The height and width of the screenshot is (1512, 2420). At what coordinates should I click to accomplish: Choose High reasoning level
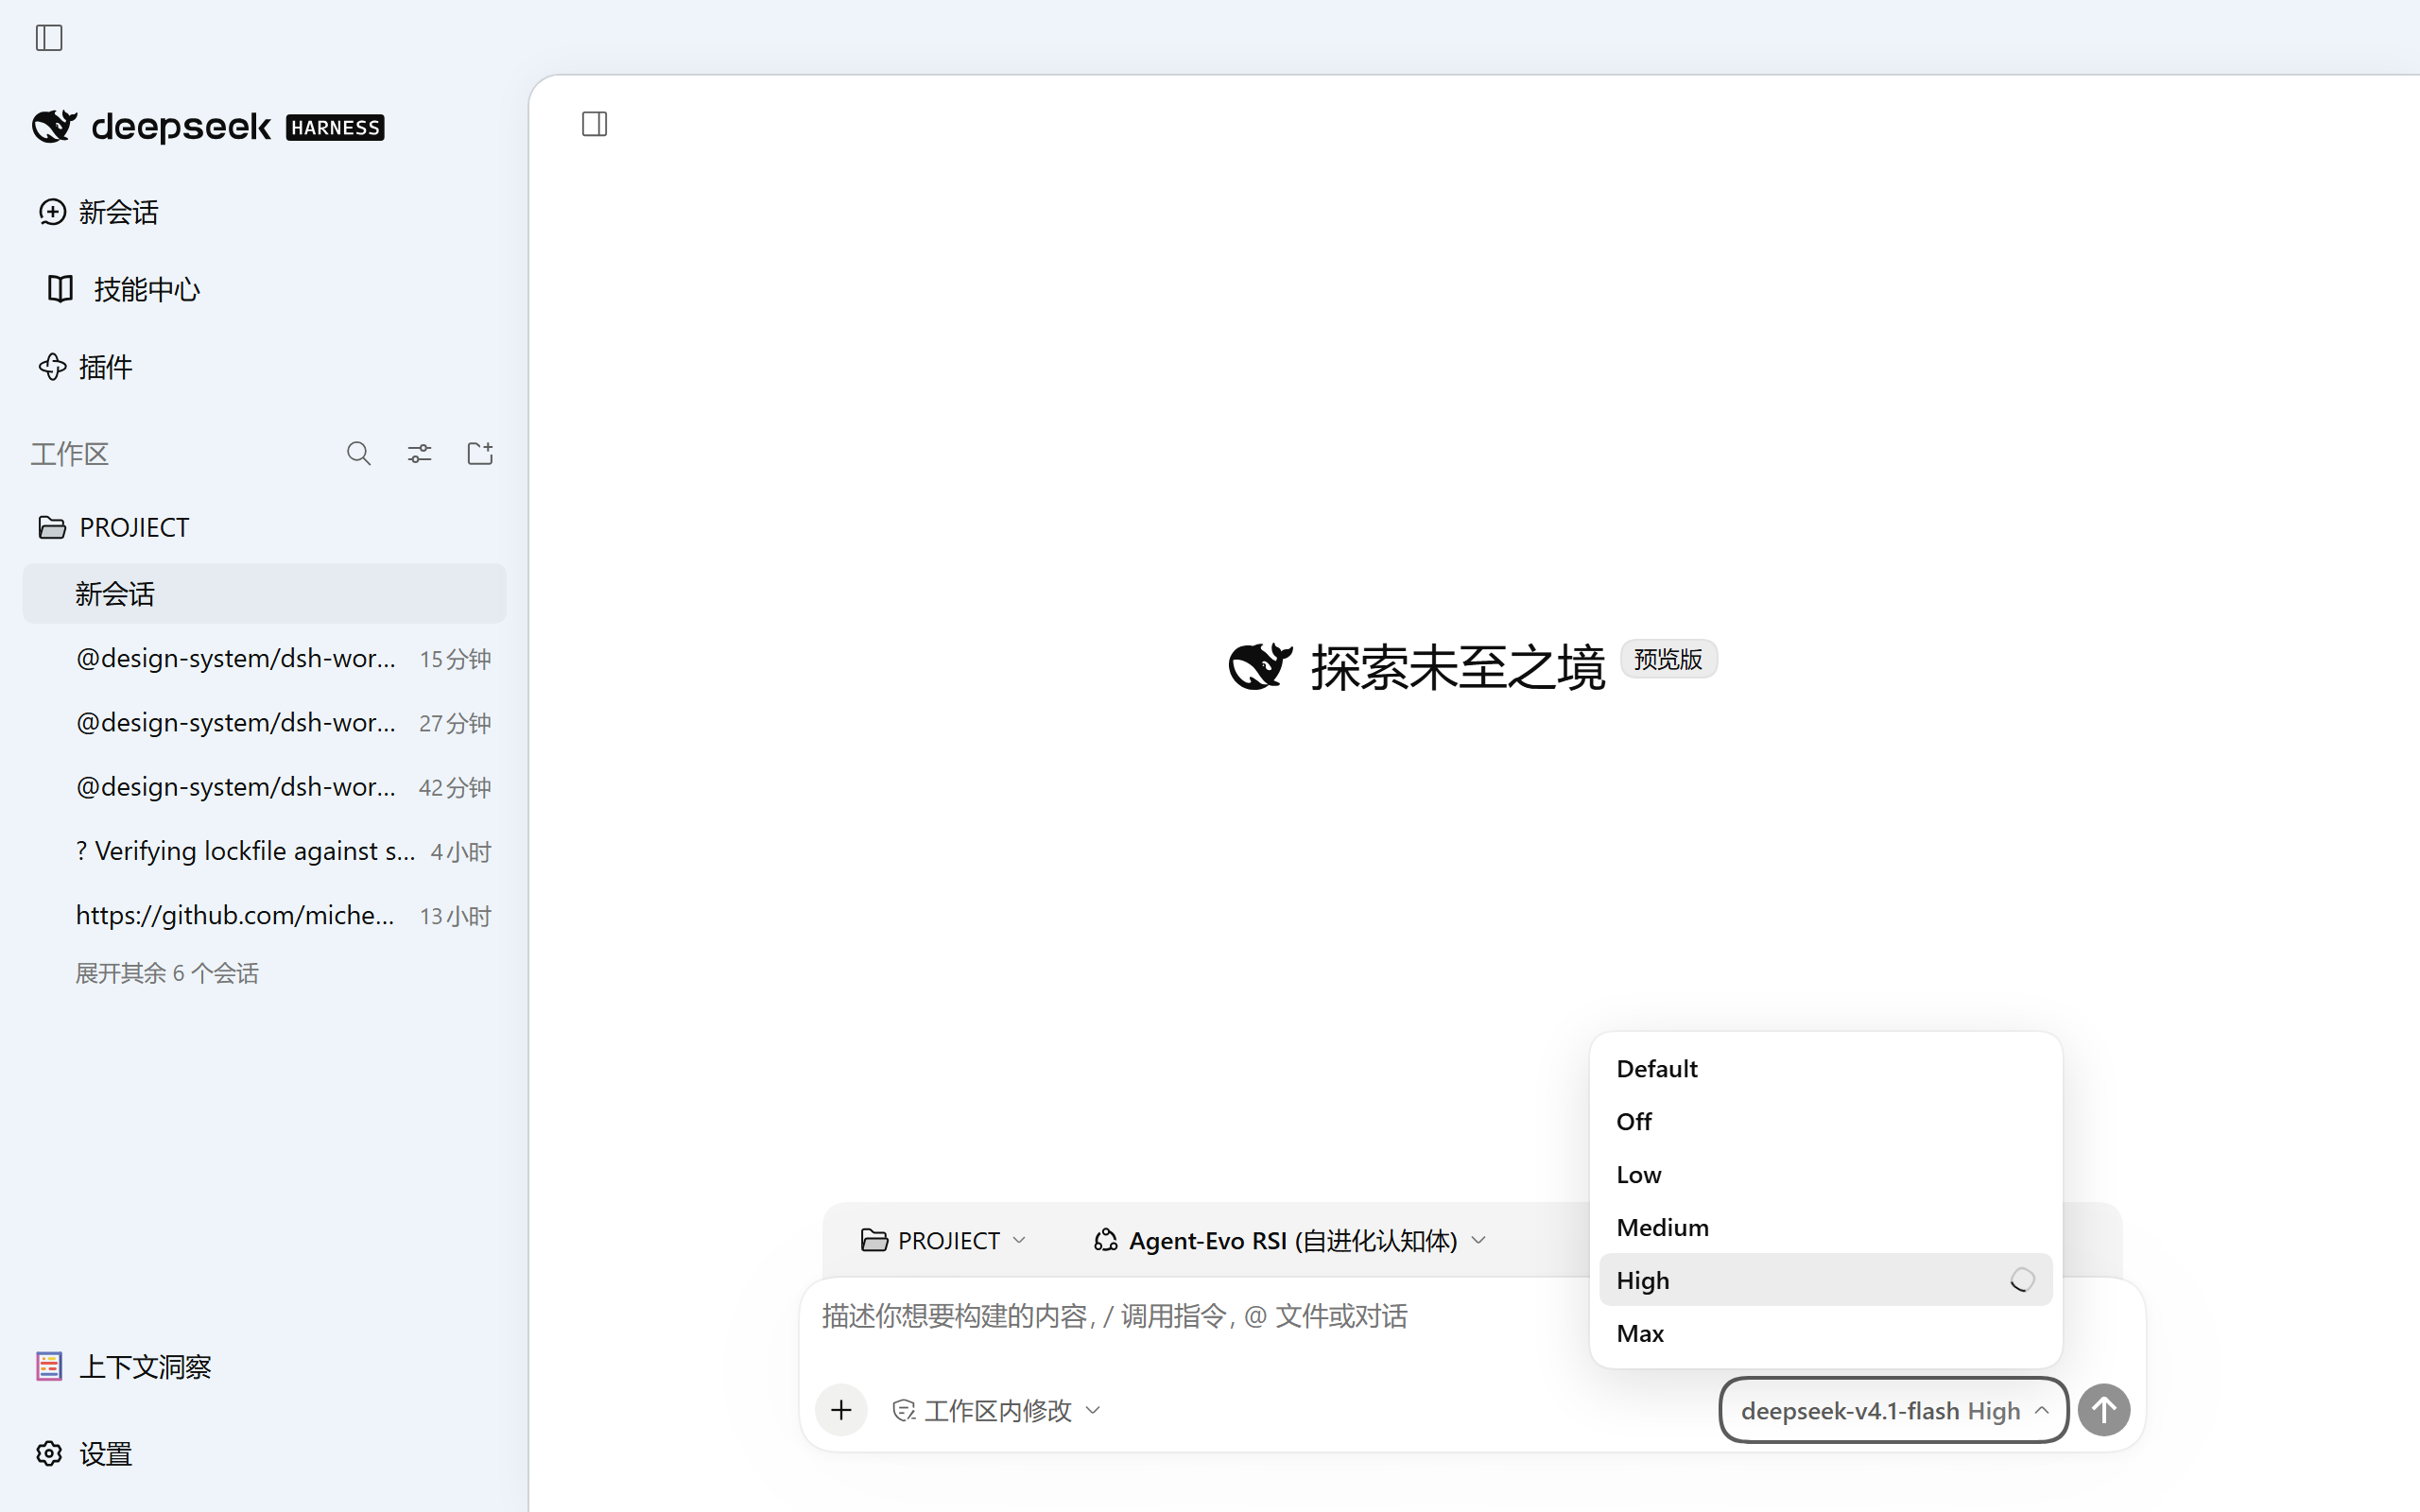pos(1826,1280)
